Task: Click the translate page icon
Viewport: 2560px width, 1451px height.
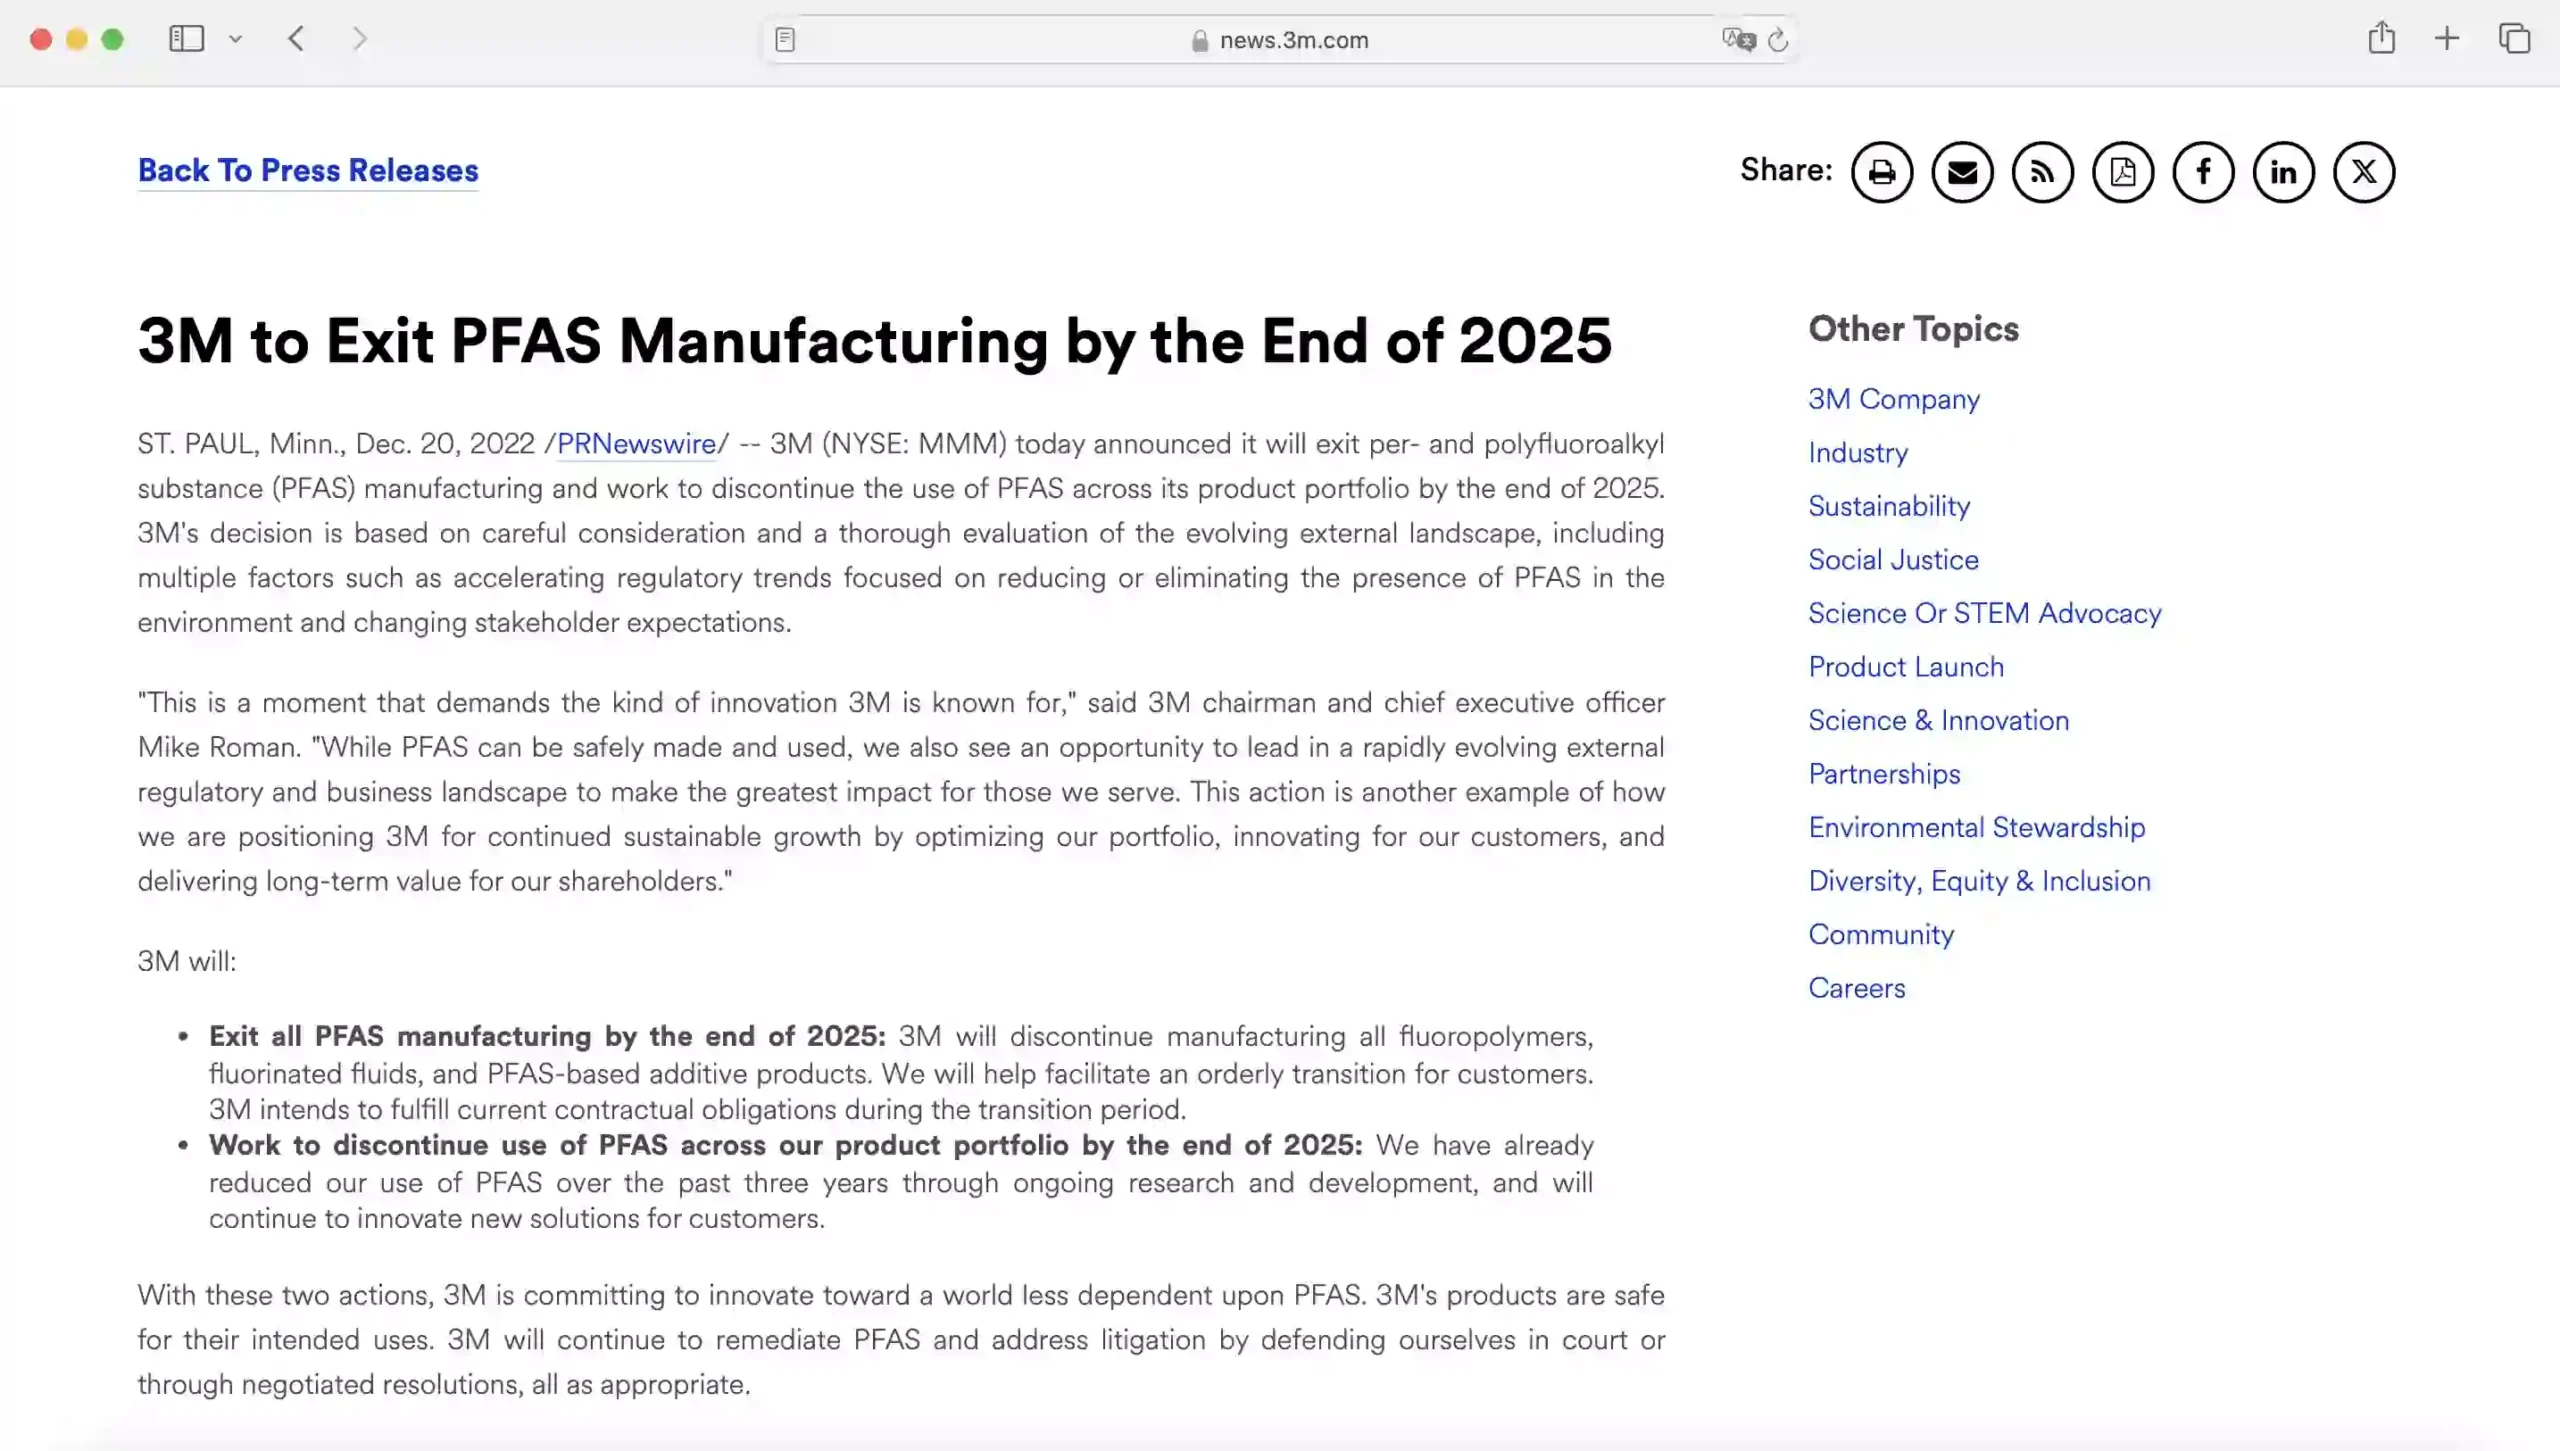Action: click(1738, 40)
